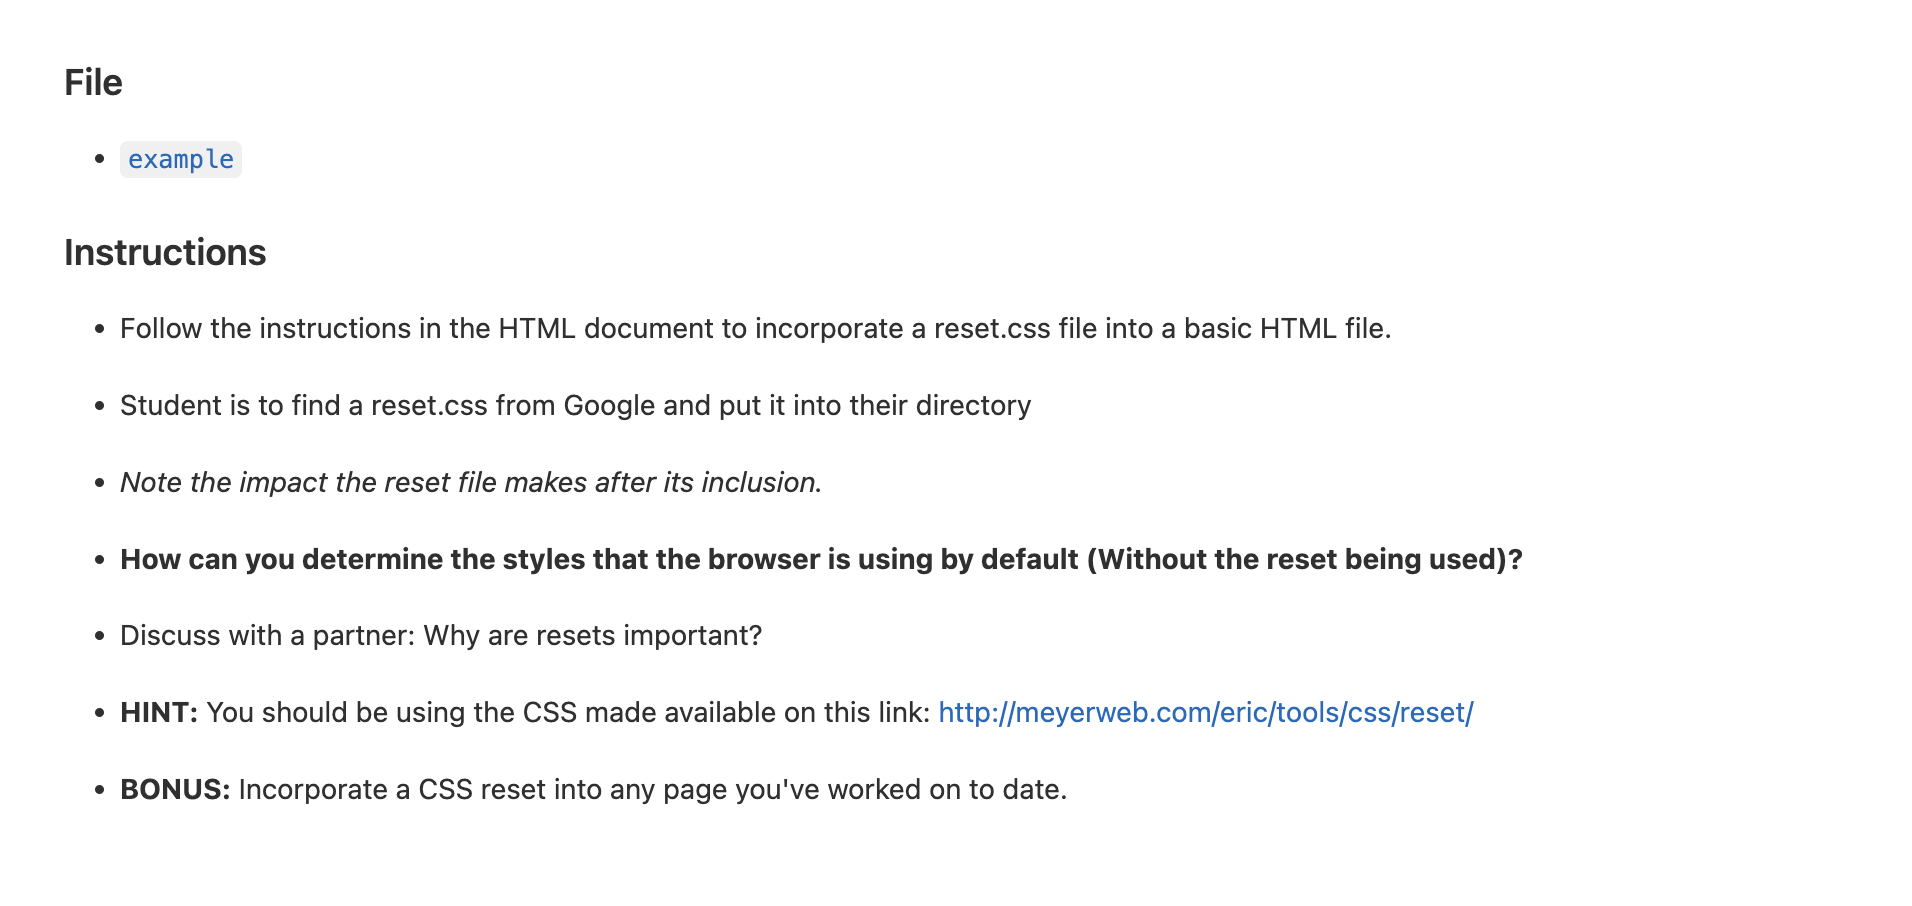This screenshot has height=906, width=1912.
Task: Click 'Why are resets important?' text
Action: coord(592,636)
